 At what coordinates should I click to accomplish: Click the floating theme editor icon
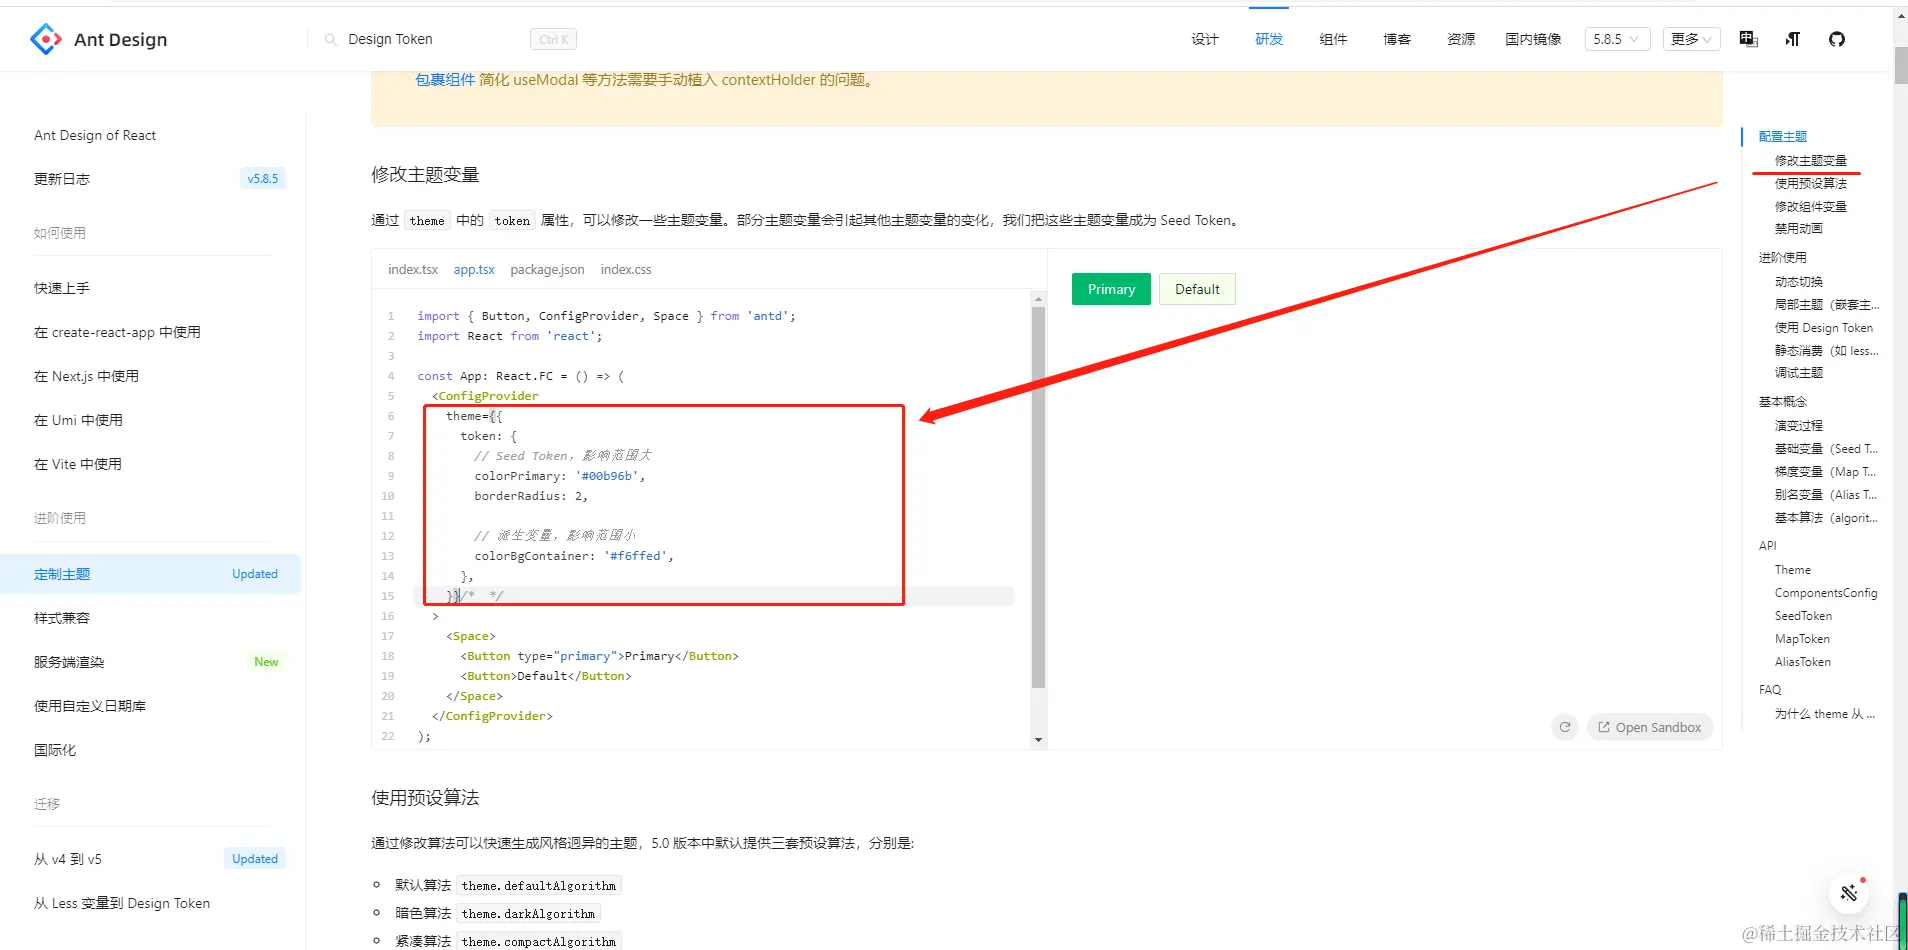click(x=1849, y=893)
